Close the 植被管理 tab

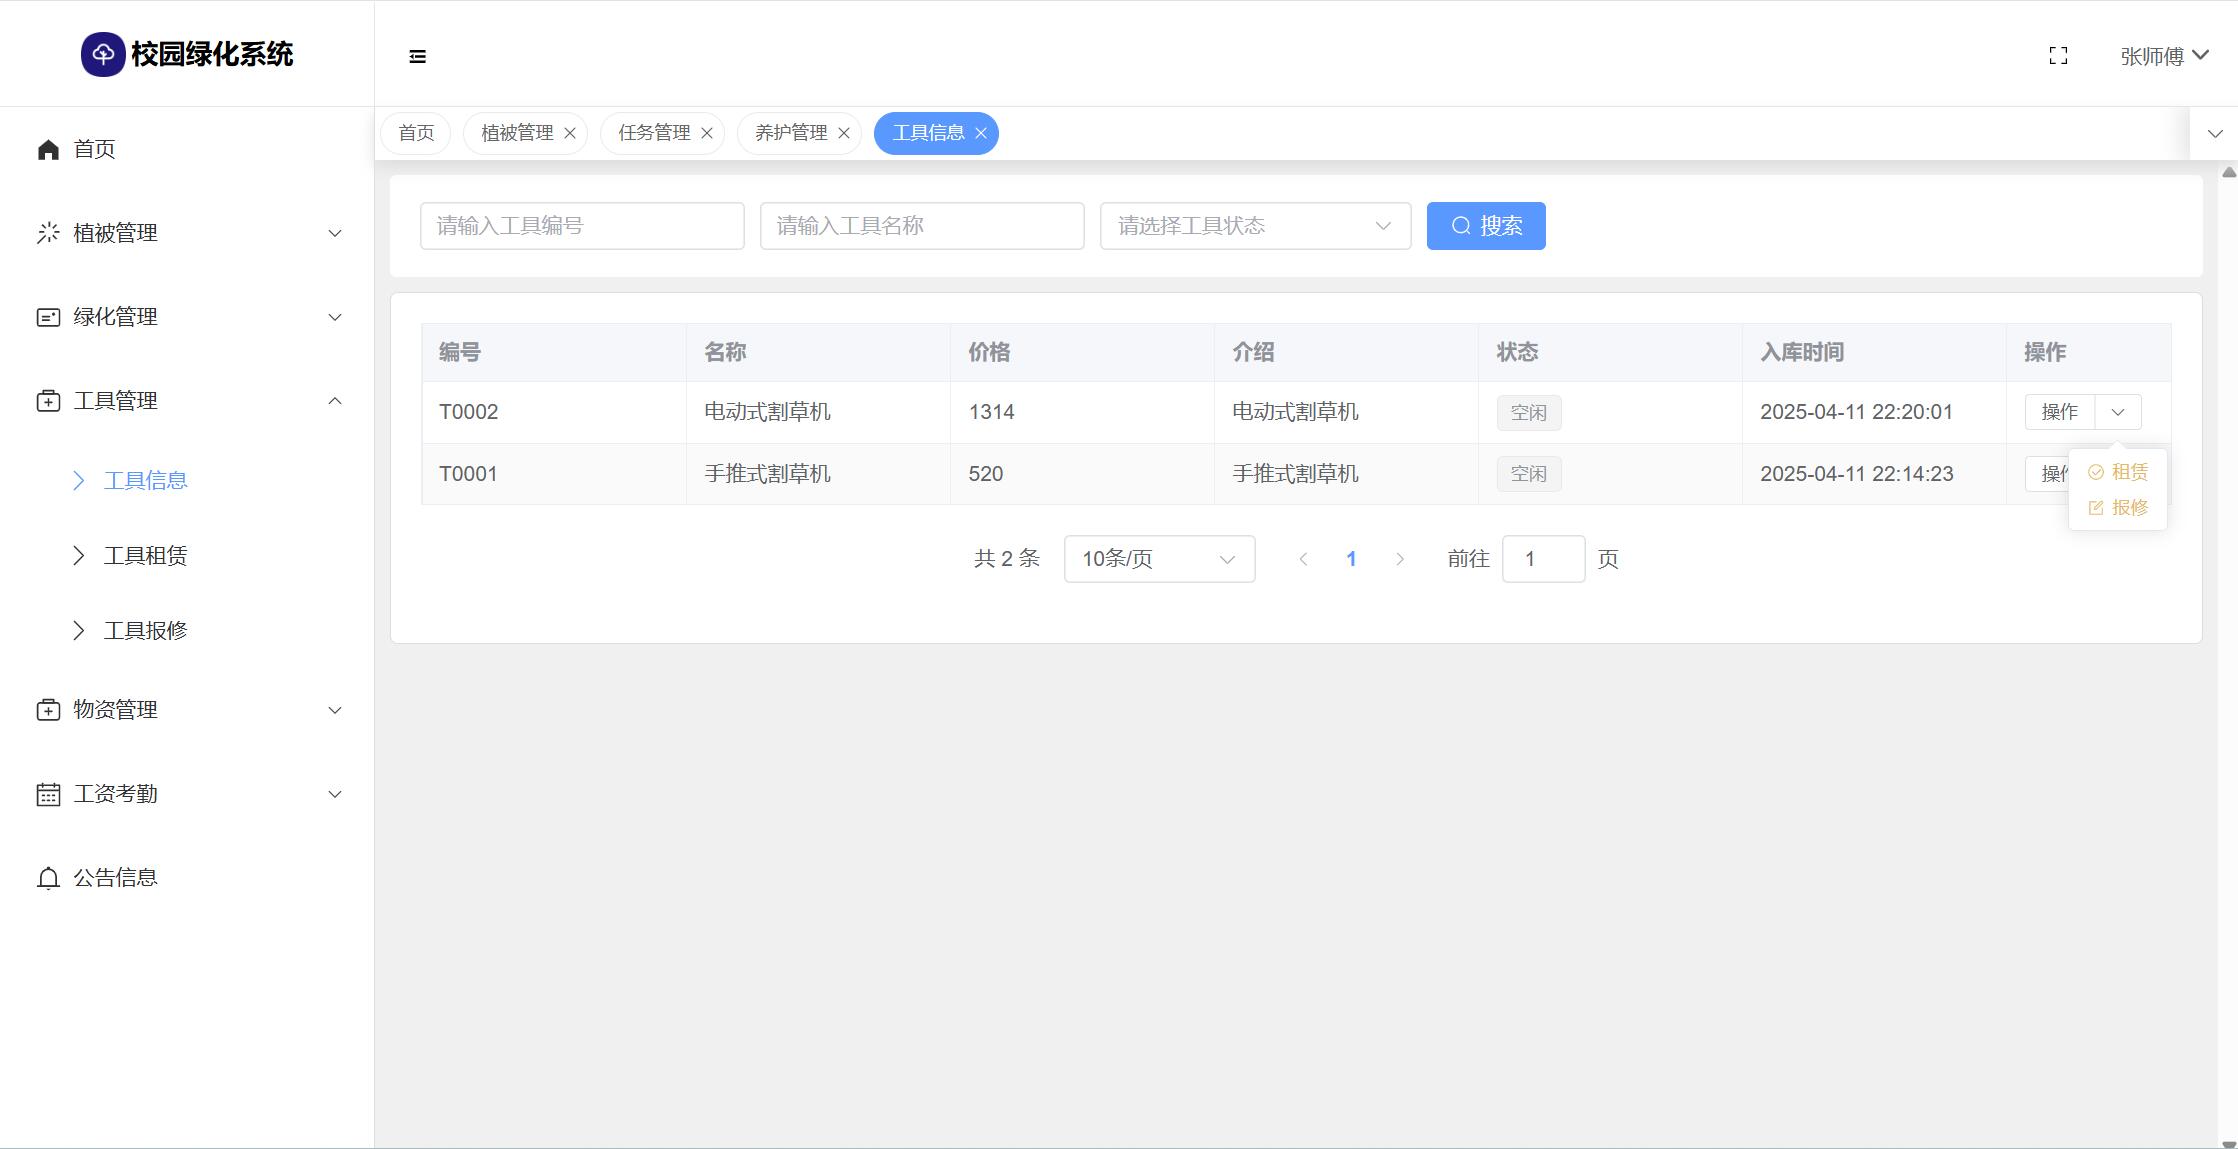(x=570, y=133)
